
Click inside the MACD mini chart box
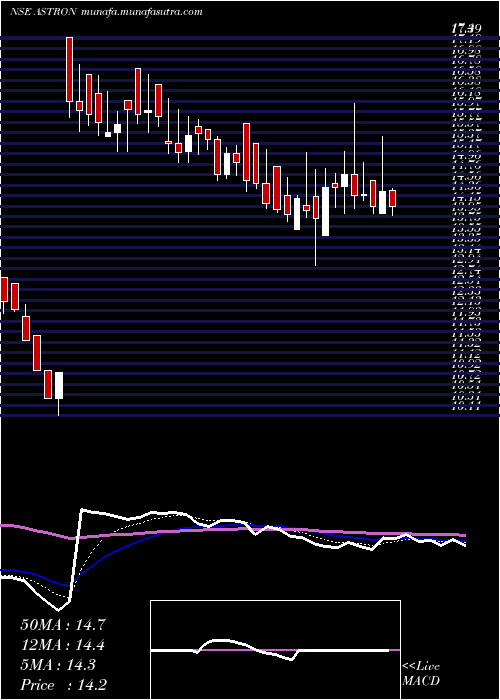coord(275,650)
